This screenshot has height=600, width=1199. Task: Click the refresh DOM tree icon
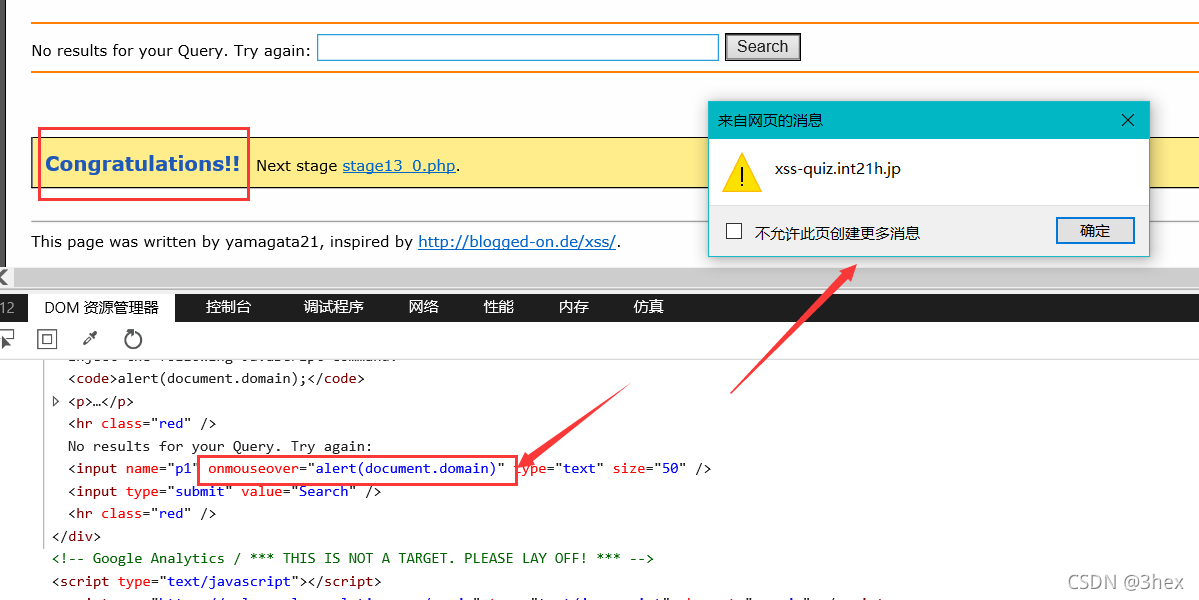tap(133, 339)
